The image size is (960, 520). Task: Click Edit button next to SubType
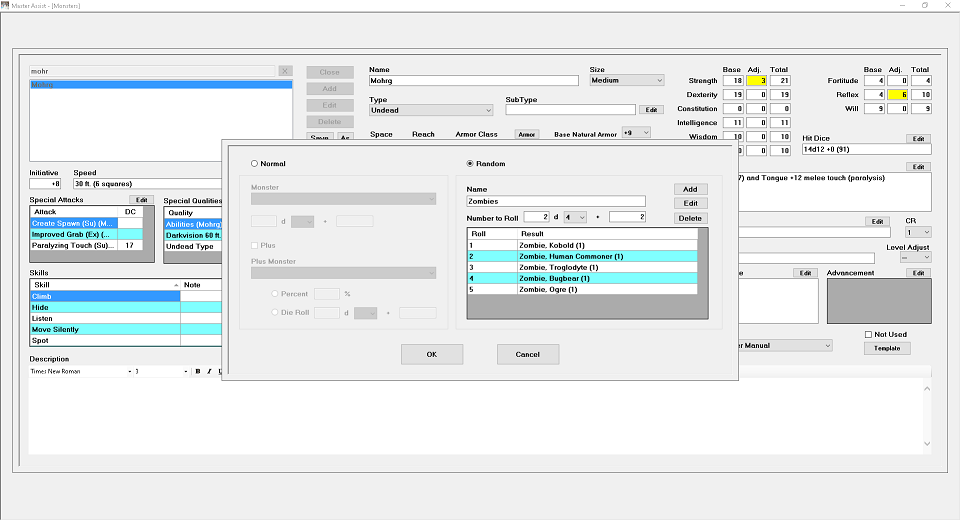tap(651, 110)
